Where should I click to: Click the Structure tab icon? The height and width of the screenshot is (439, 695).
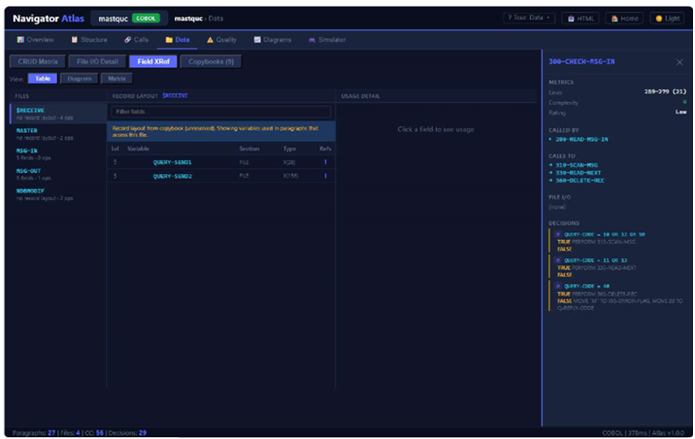[74, 39]
